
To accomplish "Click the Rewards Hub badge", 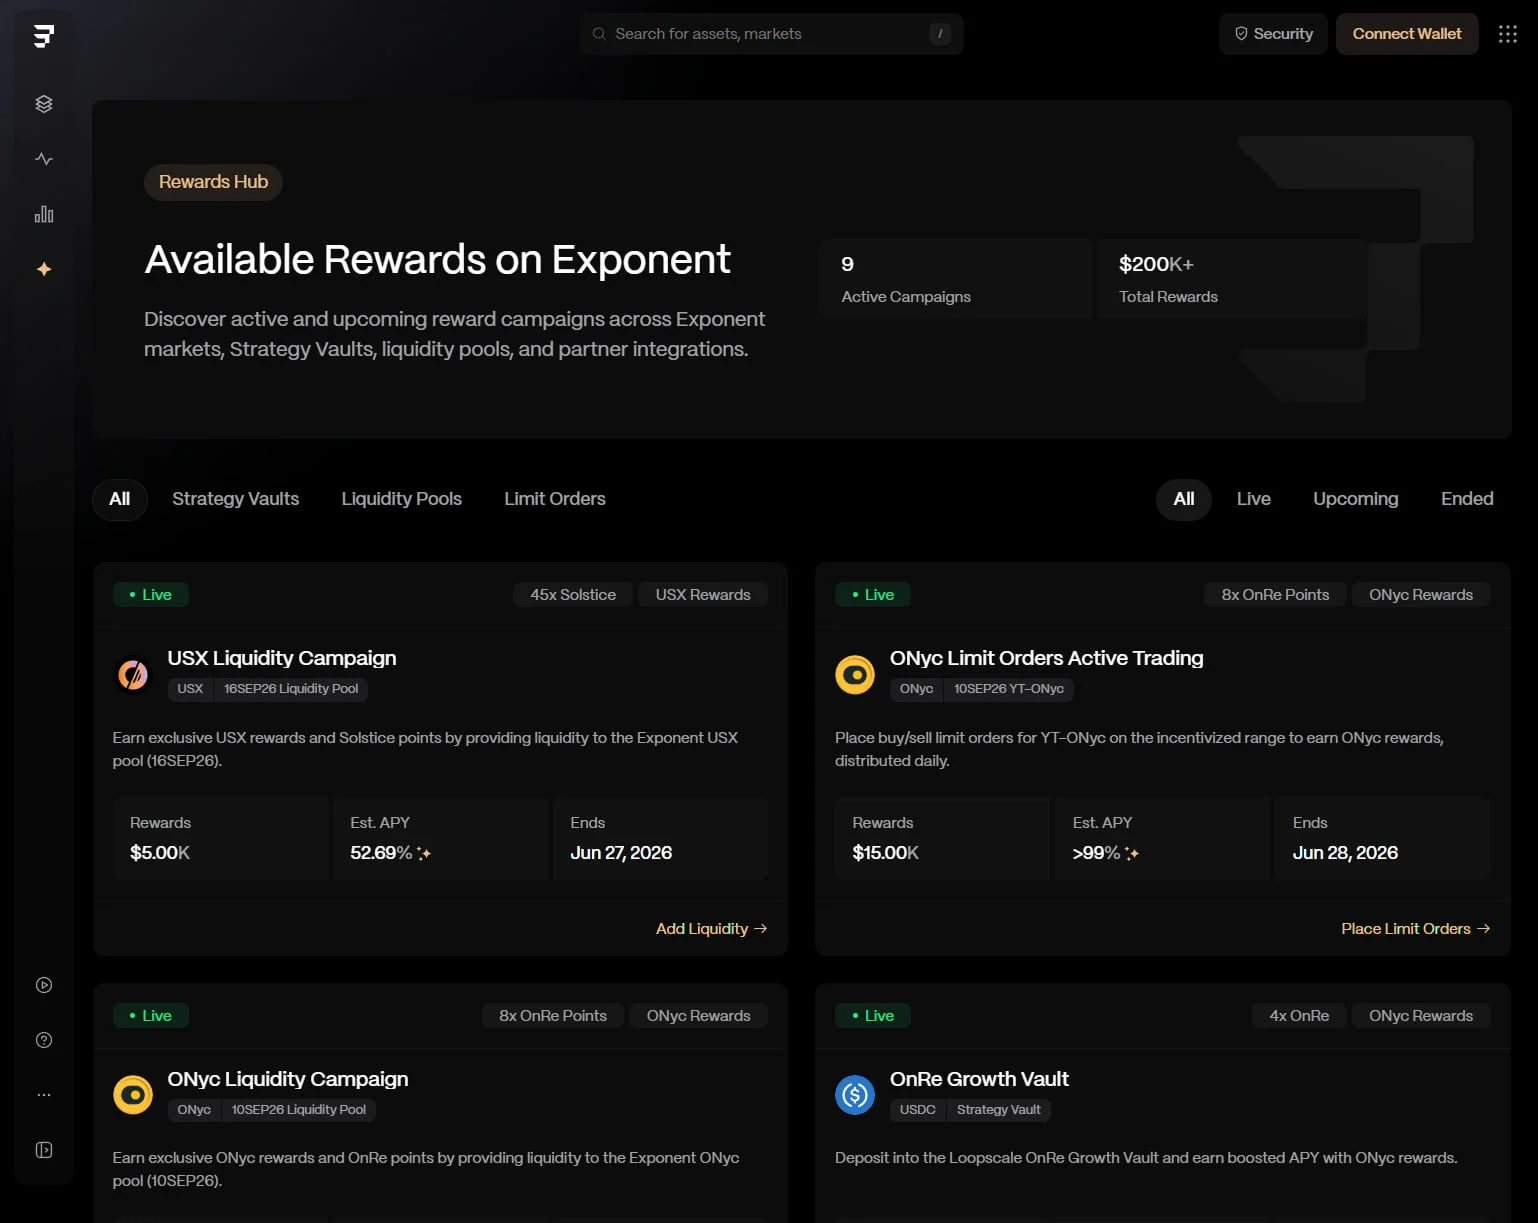I will click(x=214, y=182).
